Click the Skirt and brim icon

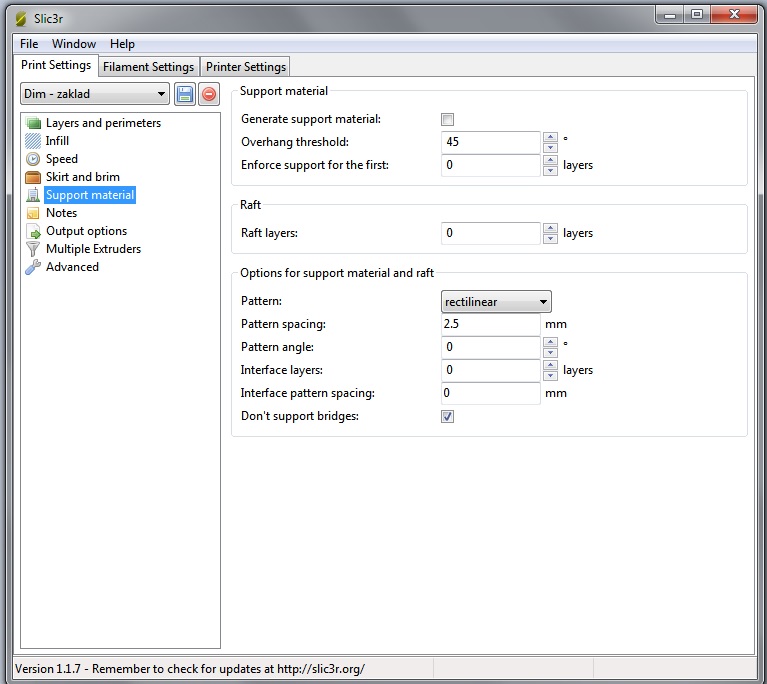(x=33, y=177)
